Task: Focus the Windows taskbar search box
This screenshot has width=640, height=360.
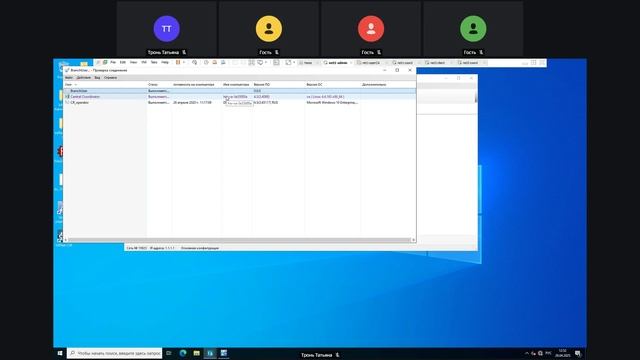Action: (x=115, y=353)
